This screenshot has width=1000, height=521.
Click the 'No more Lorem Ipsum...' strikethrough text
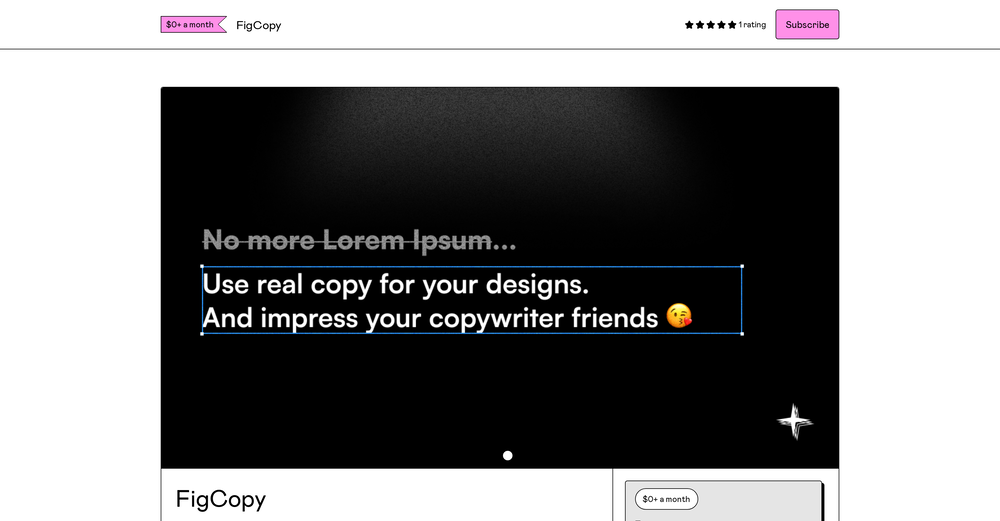[x=359, y=240]
